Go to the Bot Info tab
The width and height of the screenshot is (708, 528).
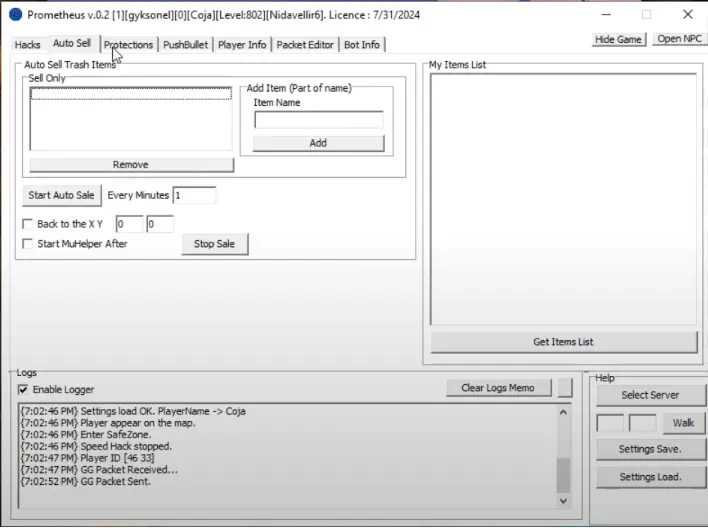(362, 45)
